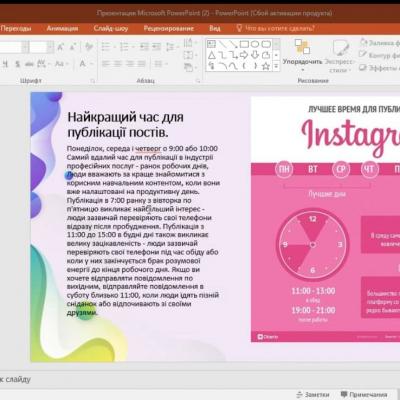Select the Right Brace shape

point(255,66)
